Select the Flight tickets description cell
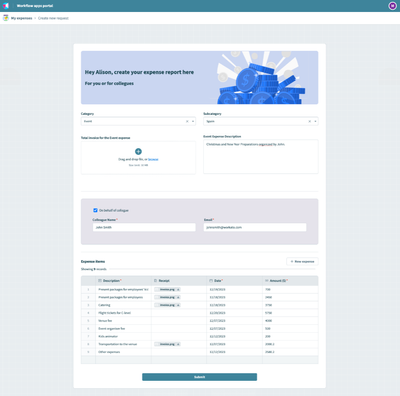The image size is (400, 396). coord(123,313)
